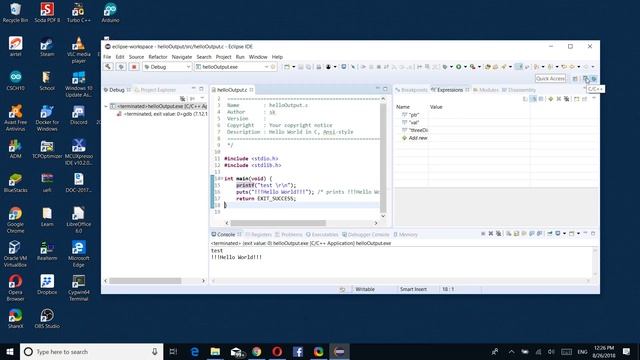Switch to the Problems tab
Viewport: 640px width, 360px height.
coord(289,235)
